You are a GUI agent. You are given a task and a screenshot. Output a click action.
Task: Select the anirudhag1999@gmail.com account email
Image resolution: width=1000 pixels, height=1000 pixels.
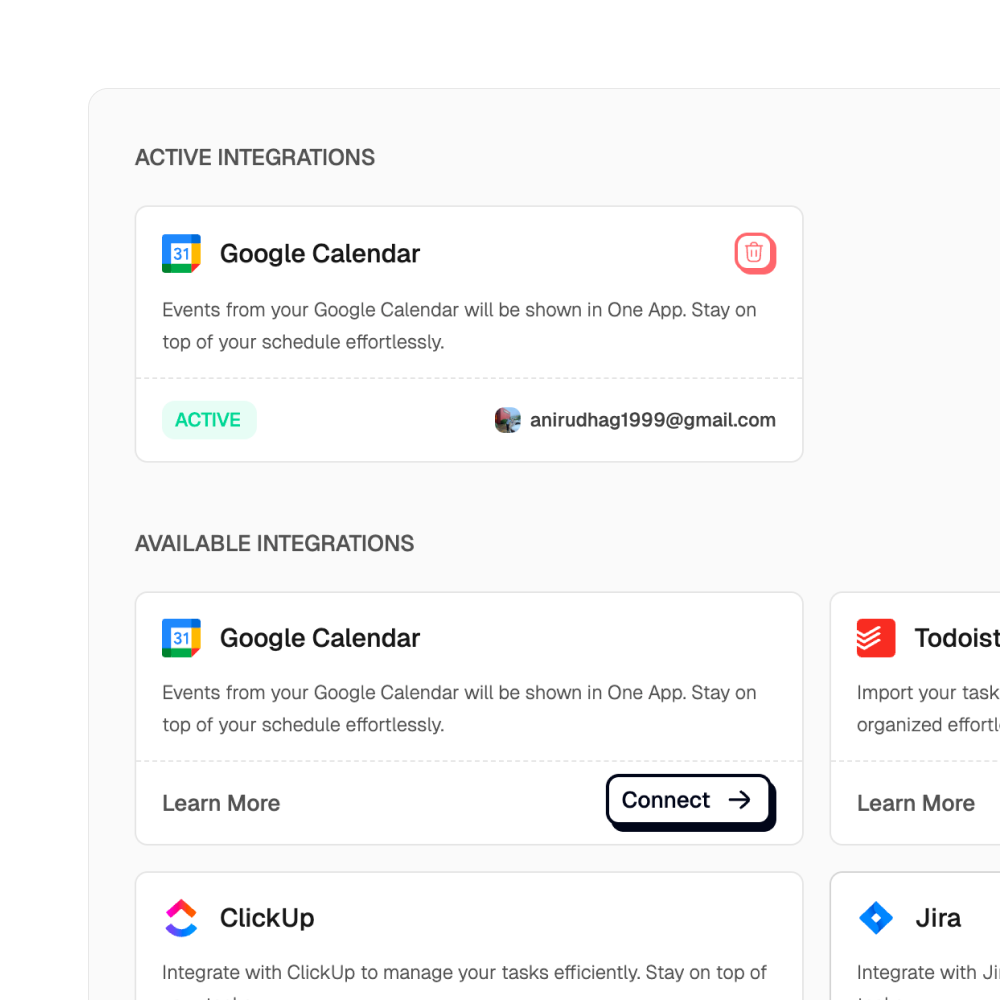pyautogui.click(x=652, y=420)
